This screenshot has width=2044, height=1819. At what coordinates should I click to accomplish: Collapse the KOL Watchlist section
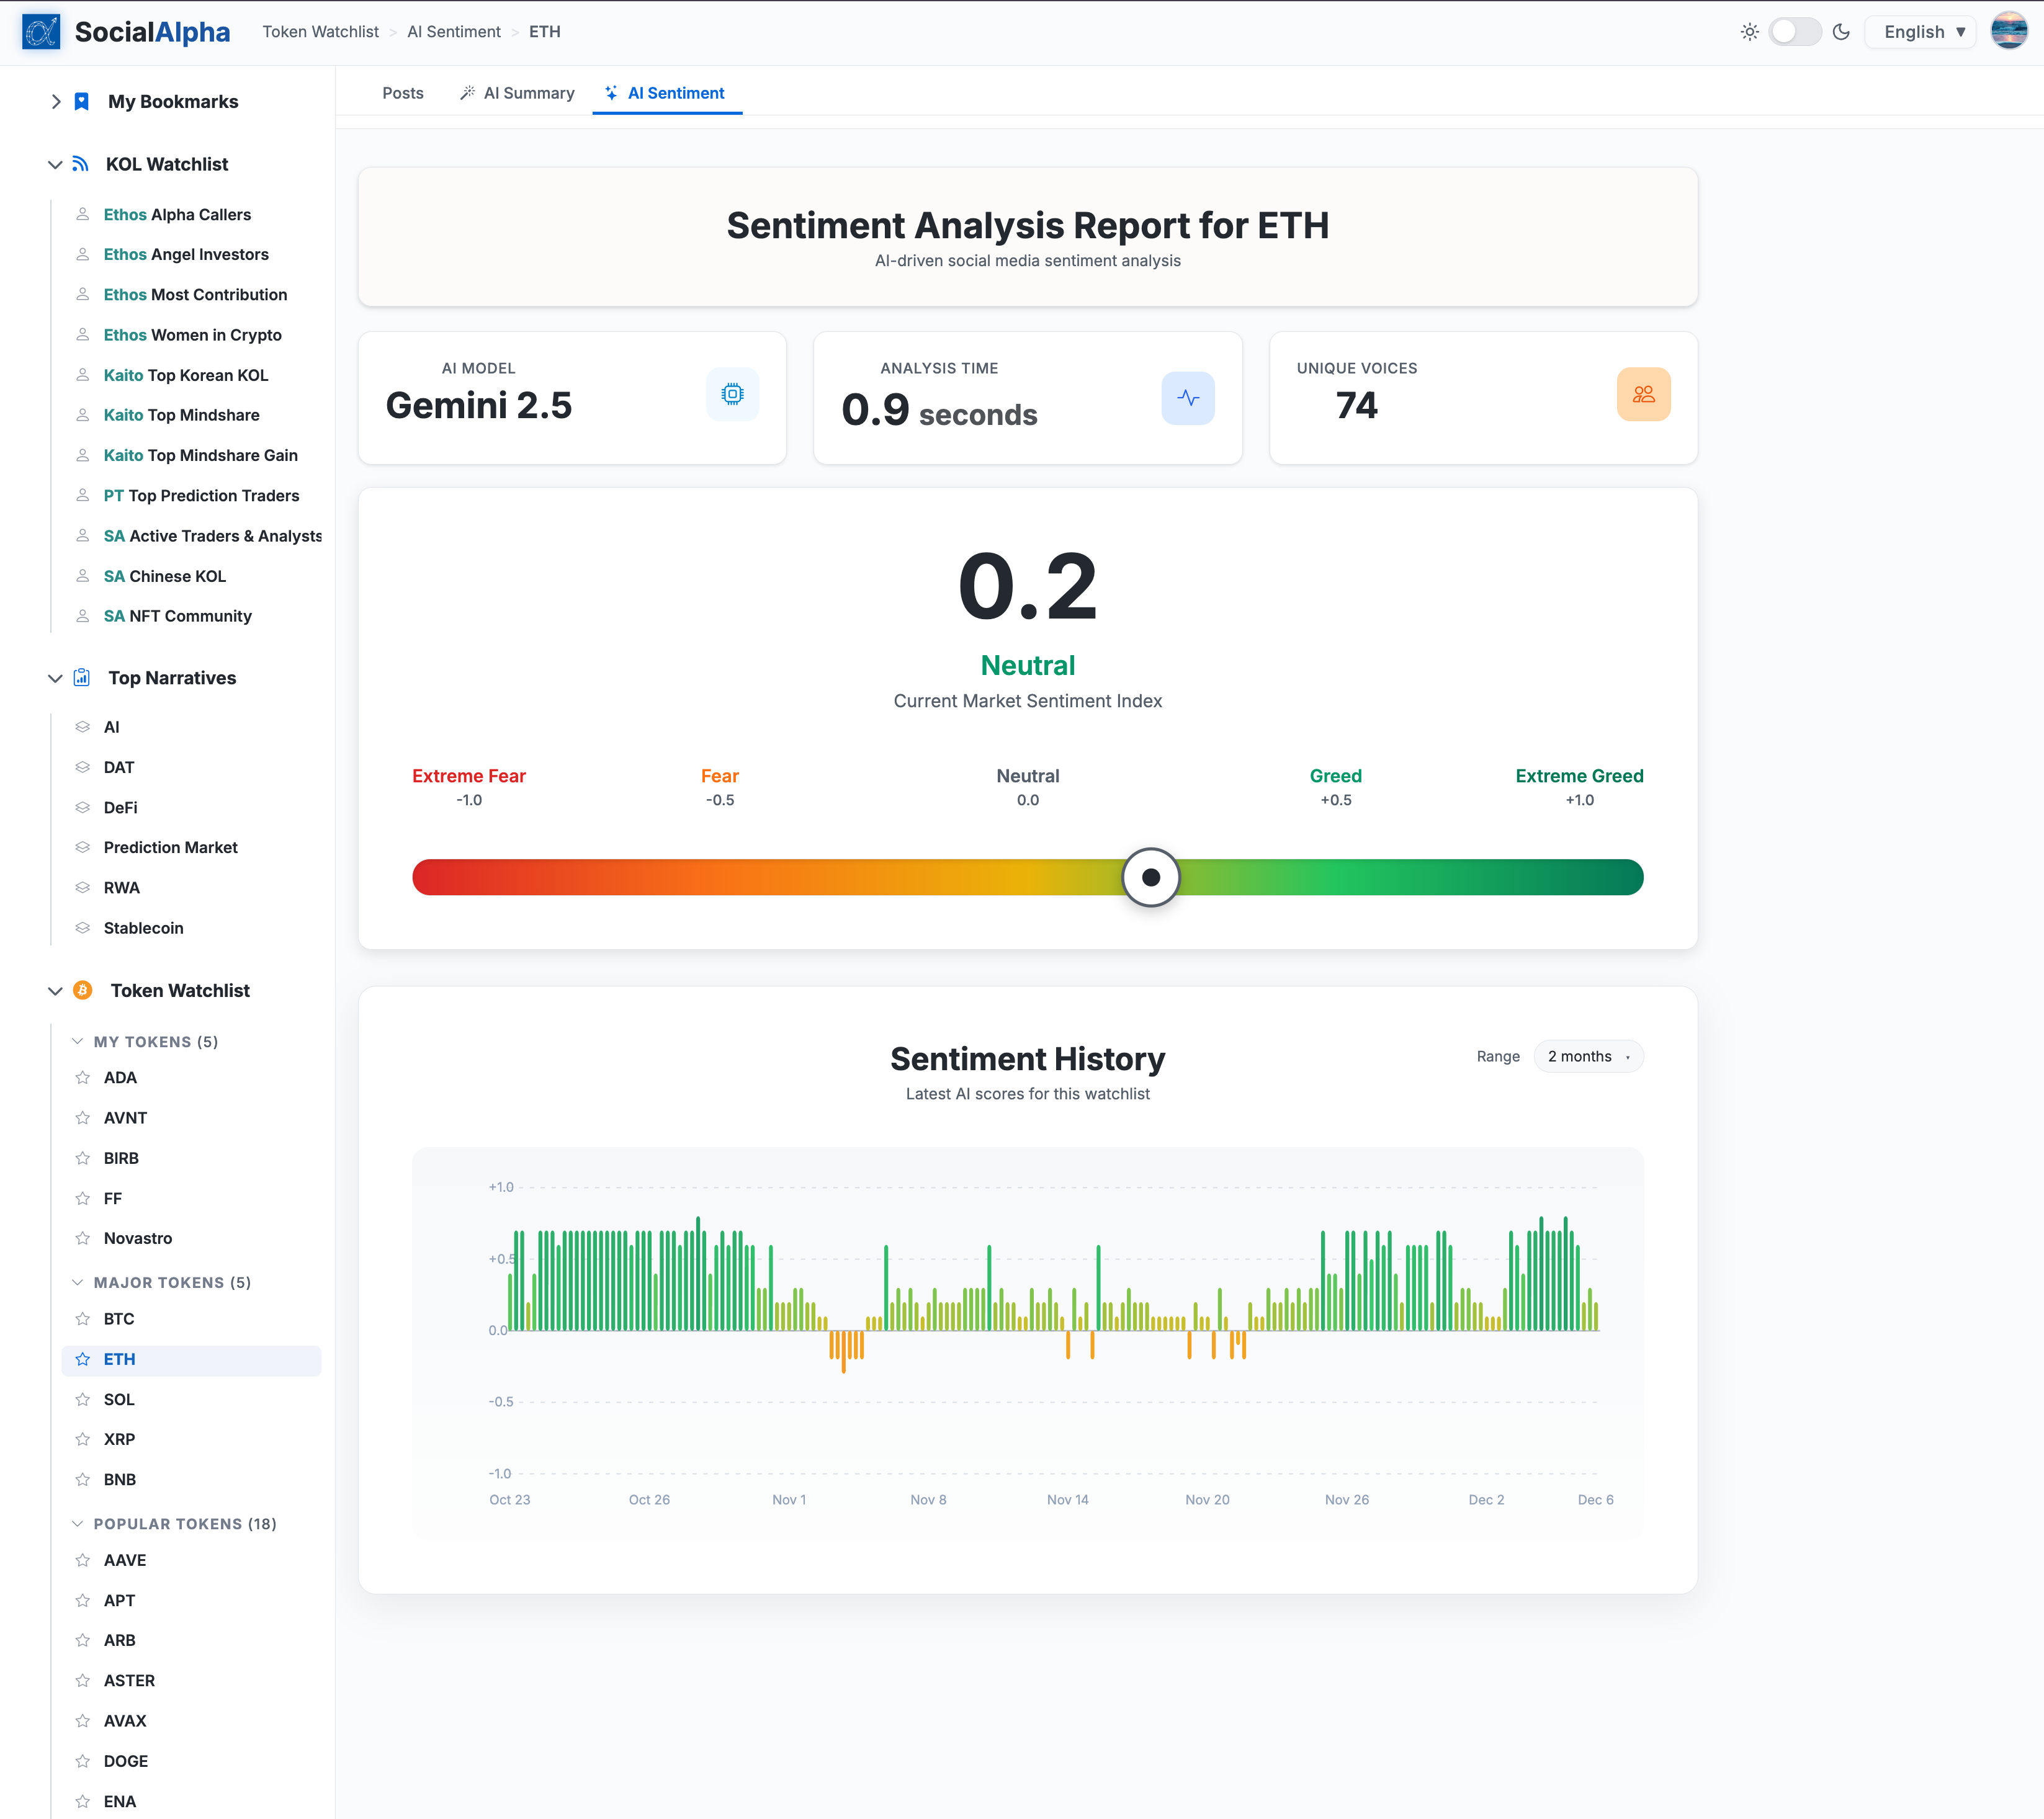point(55,164)
